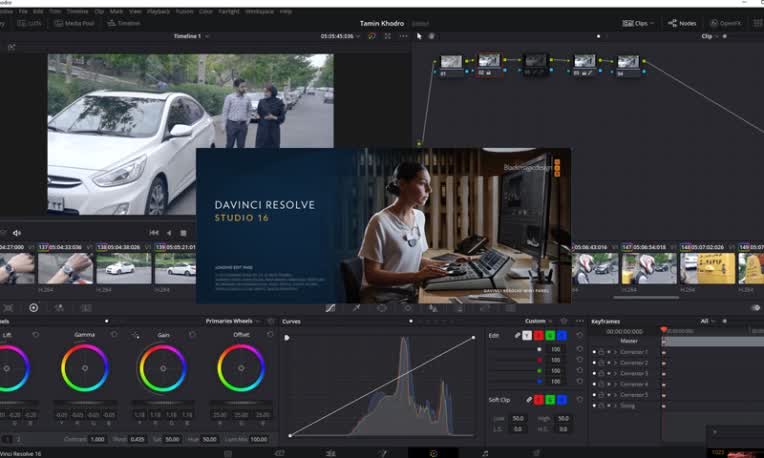764x458 pixels.
Task: Toggle the palette switch at far right of toolbar
Action: click(x=755, y=308)
